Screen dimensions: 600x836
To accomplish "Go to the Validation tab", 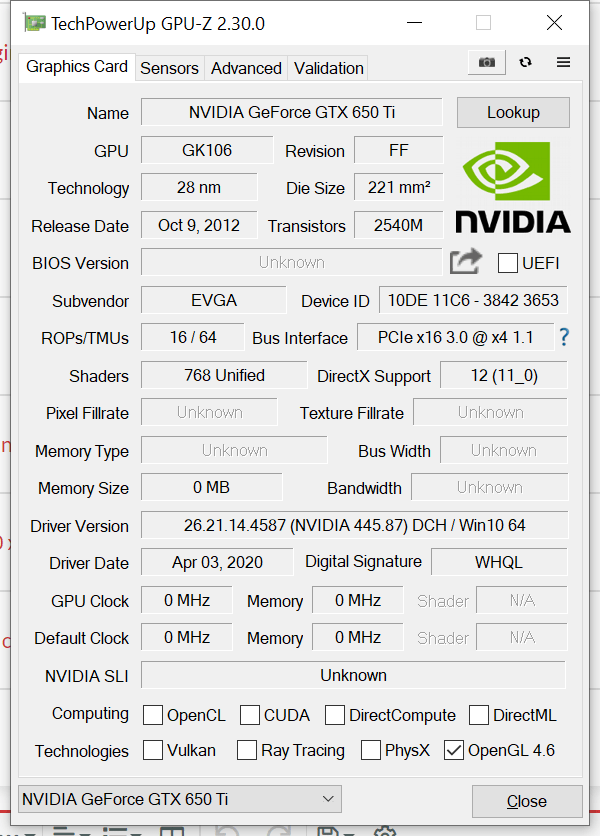I will (329, 68).
